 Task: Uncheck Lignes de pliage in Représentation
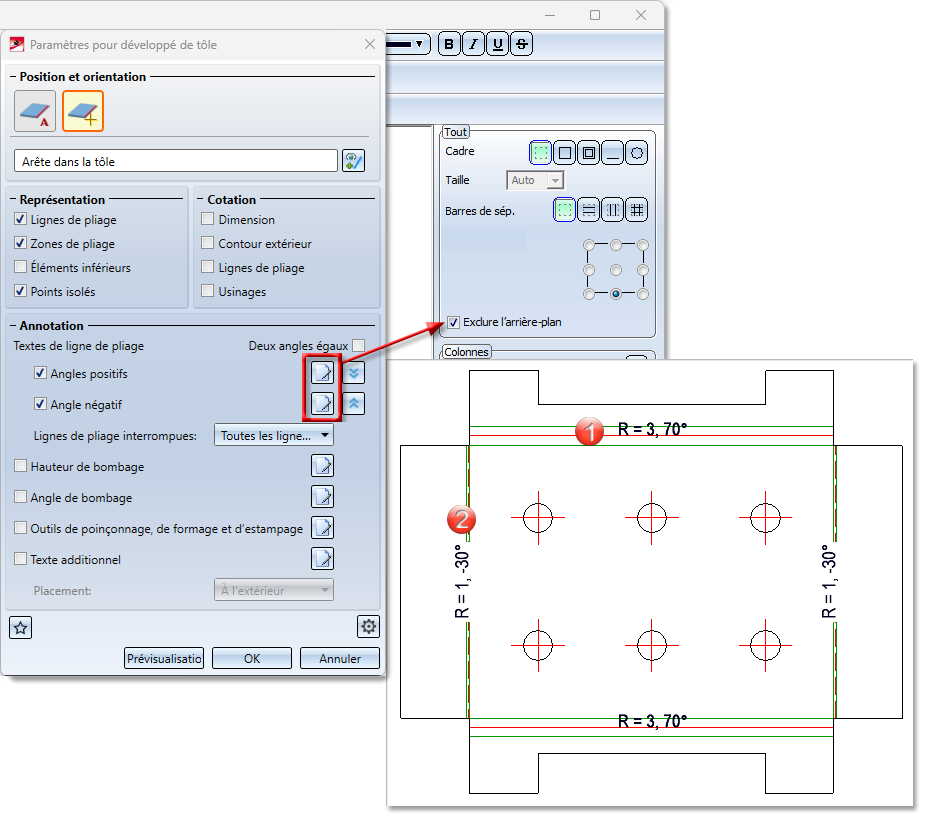tap(21, 219)
